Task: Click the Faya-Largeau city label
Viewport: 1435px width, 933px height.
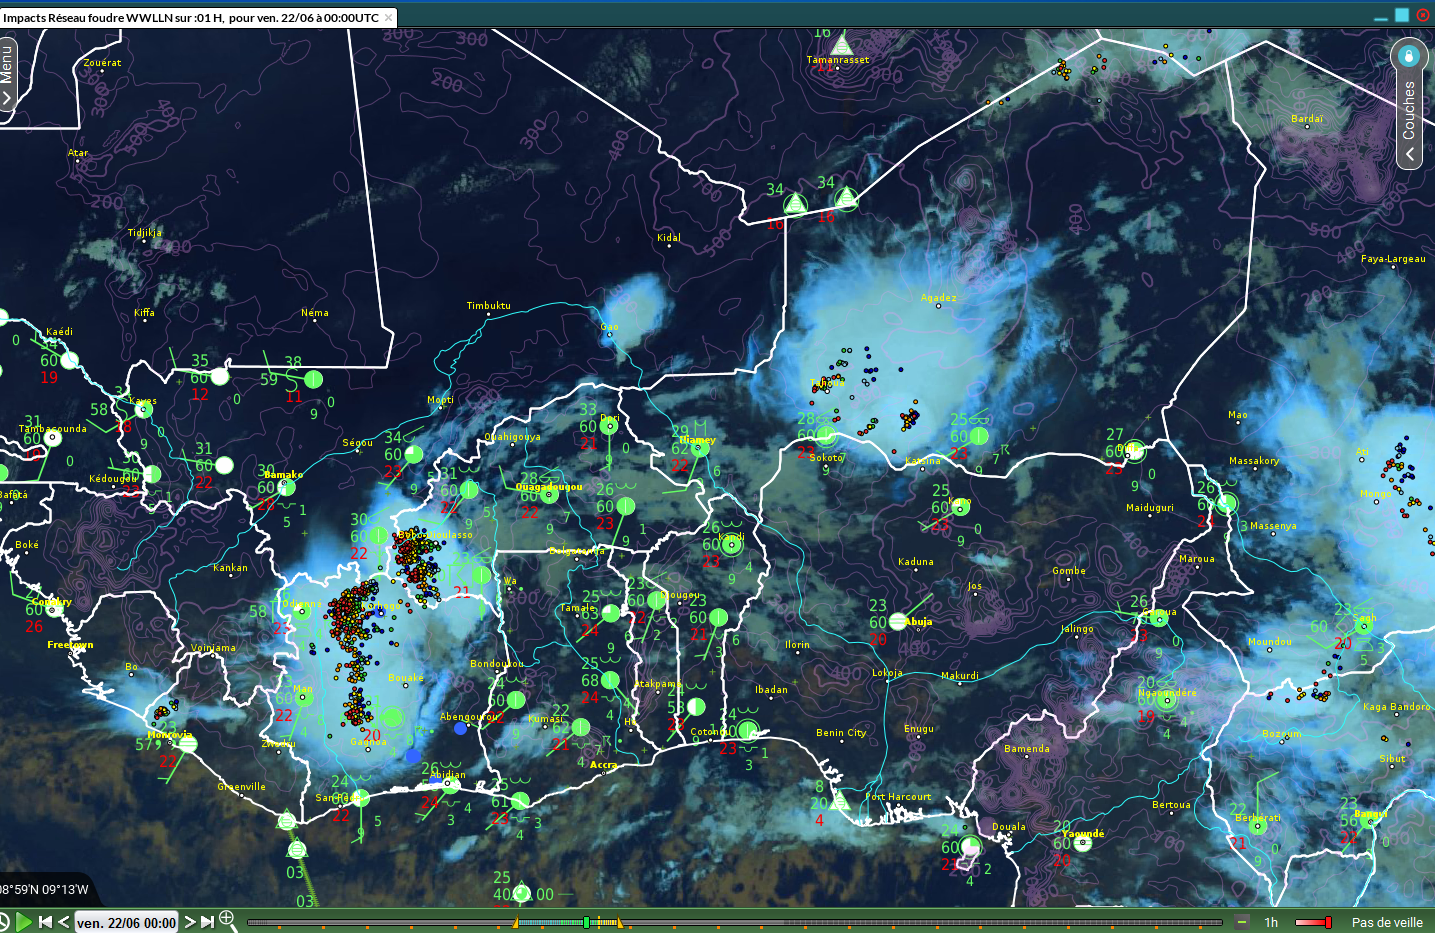Action: click(x=1393, y=259)
